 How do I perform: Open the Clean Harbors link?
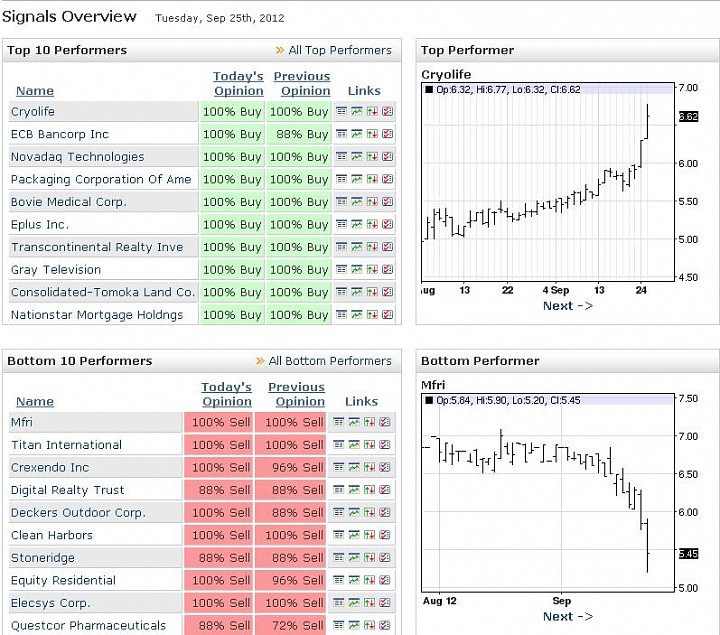click(52, 535)
